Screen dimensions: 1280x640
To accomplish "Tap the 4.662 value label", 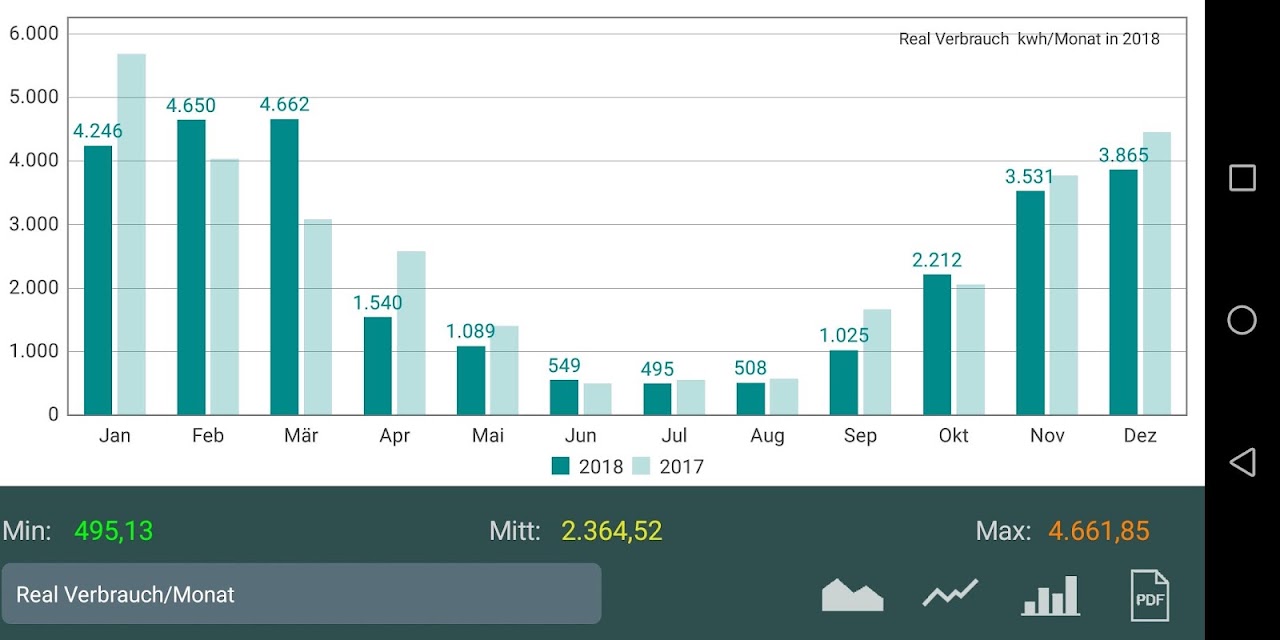I will [284, 105].
